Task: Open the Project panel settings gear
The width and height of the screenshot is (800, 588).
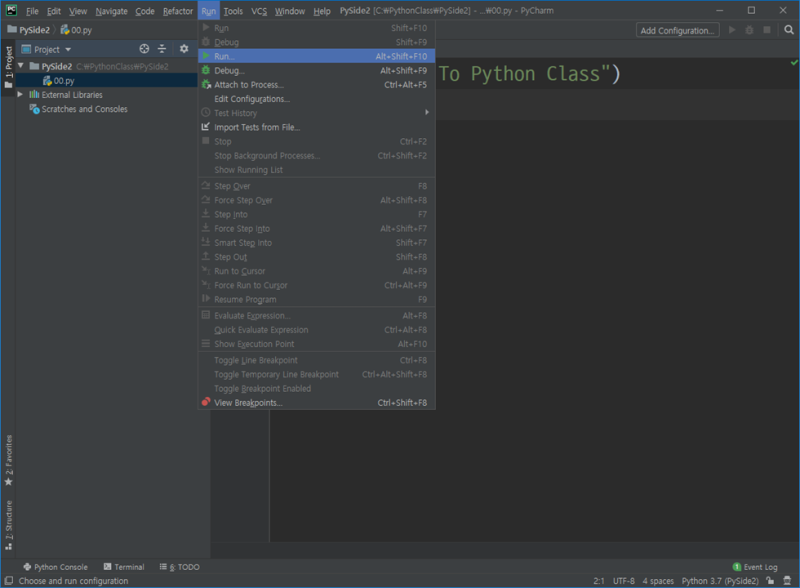Action: [183, 49]
